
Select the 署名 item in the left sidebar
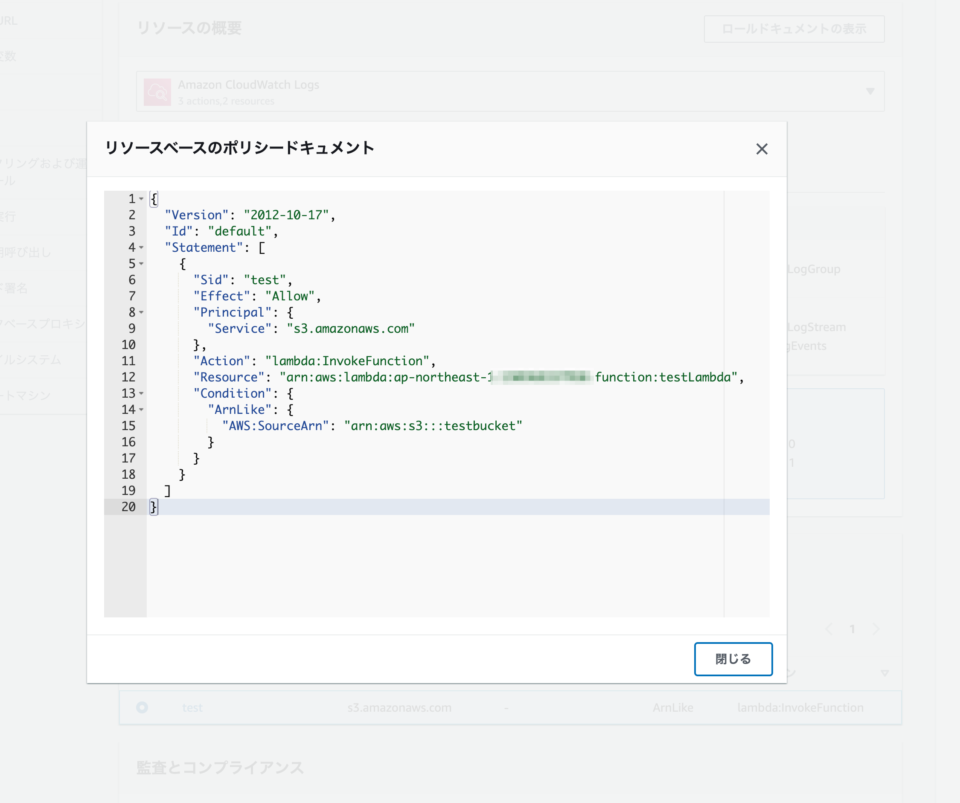click(25, 285)
